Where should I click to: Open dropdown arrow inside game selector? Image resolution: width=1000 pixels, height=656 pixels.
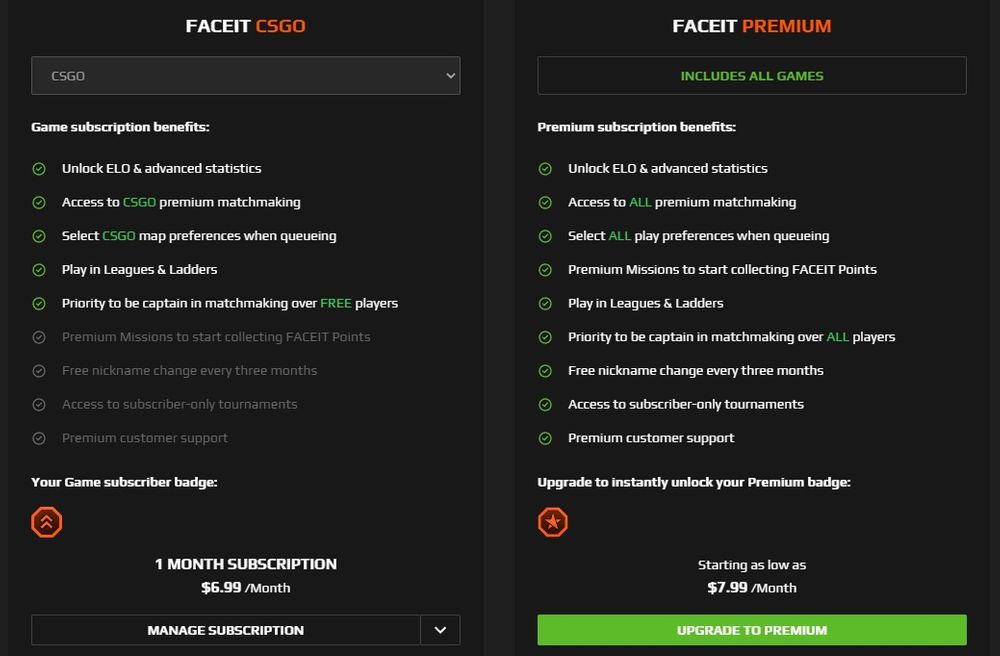[x=451, y=75]
